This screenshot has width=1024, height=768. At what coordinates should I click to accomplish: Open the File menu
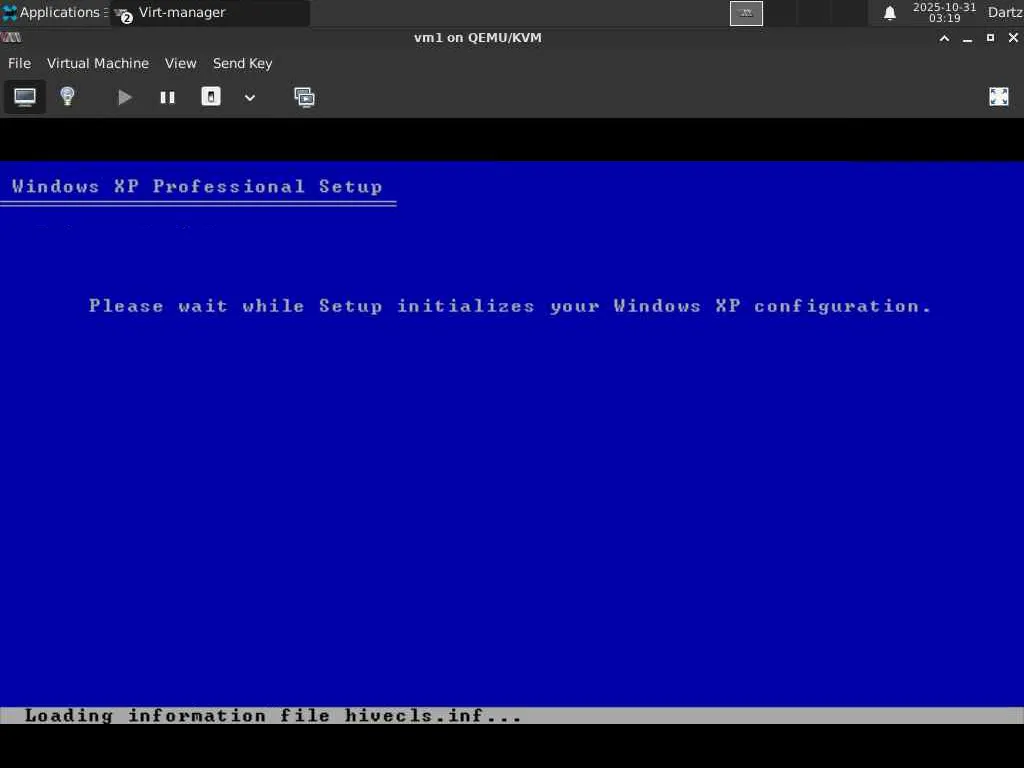[x=20, y=63]
